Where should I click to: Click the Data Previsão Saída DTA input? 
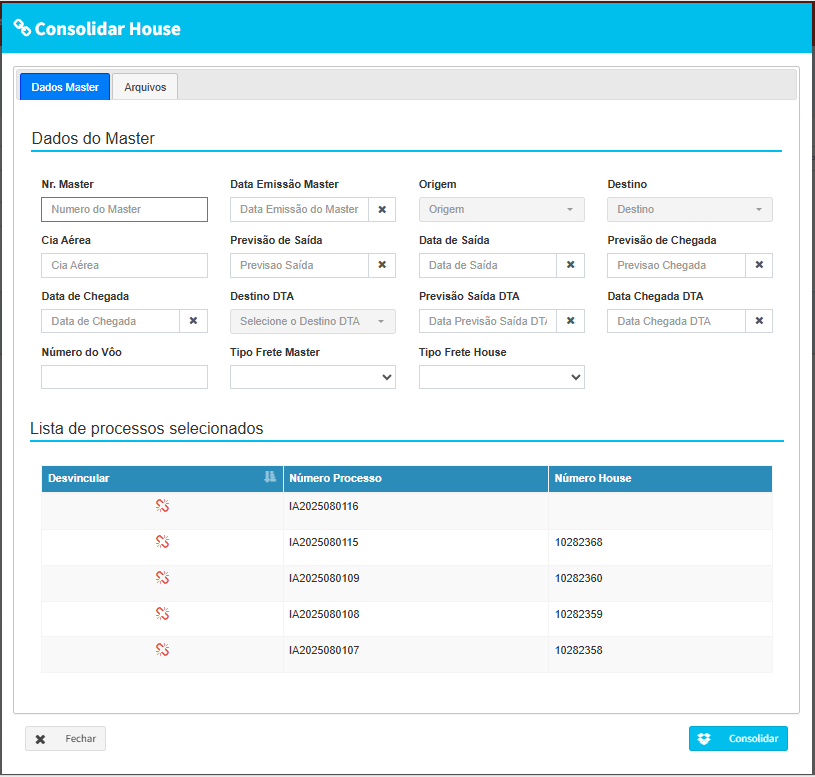point(488,321)
